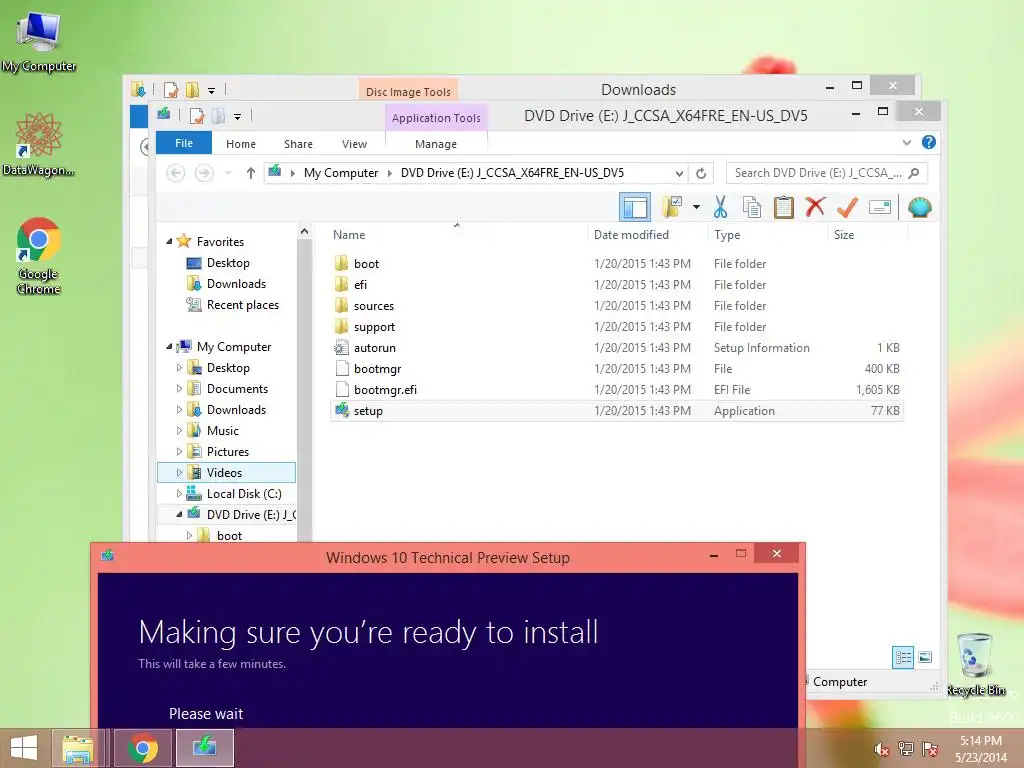
Task: Open the Recycle Bin desktop icon
Action: [975, 664]
